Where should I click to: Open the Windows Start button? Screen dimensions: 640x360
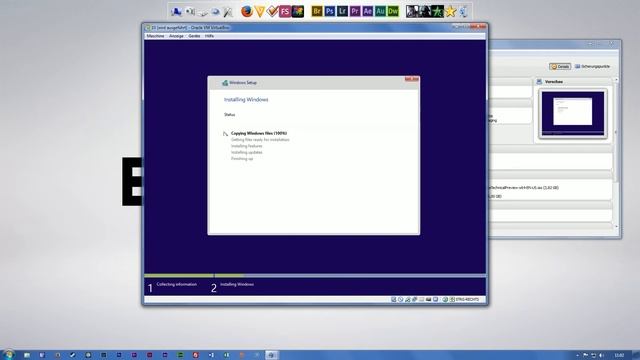pyautogui.click(x=8, y=355)
